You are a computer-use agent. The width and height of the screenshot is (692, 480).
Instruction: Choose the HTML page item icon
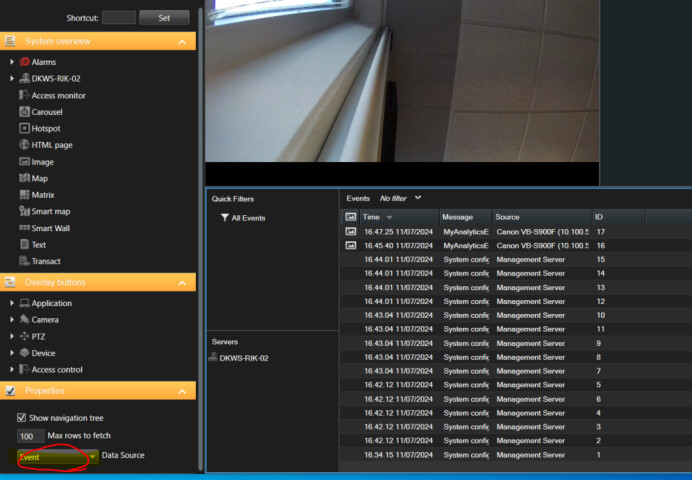tap(24, 145)
